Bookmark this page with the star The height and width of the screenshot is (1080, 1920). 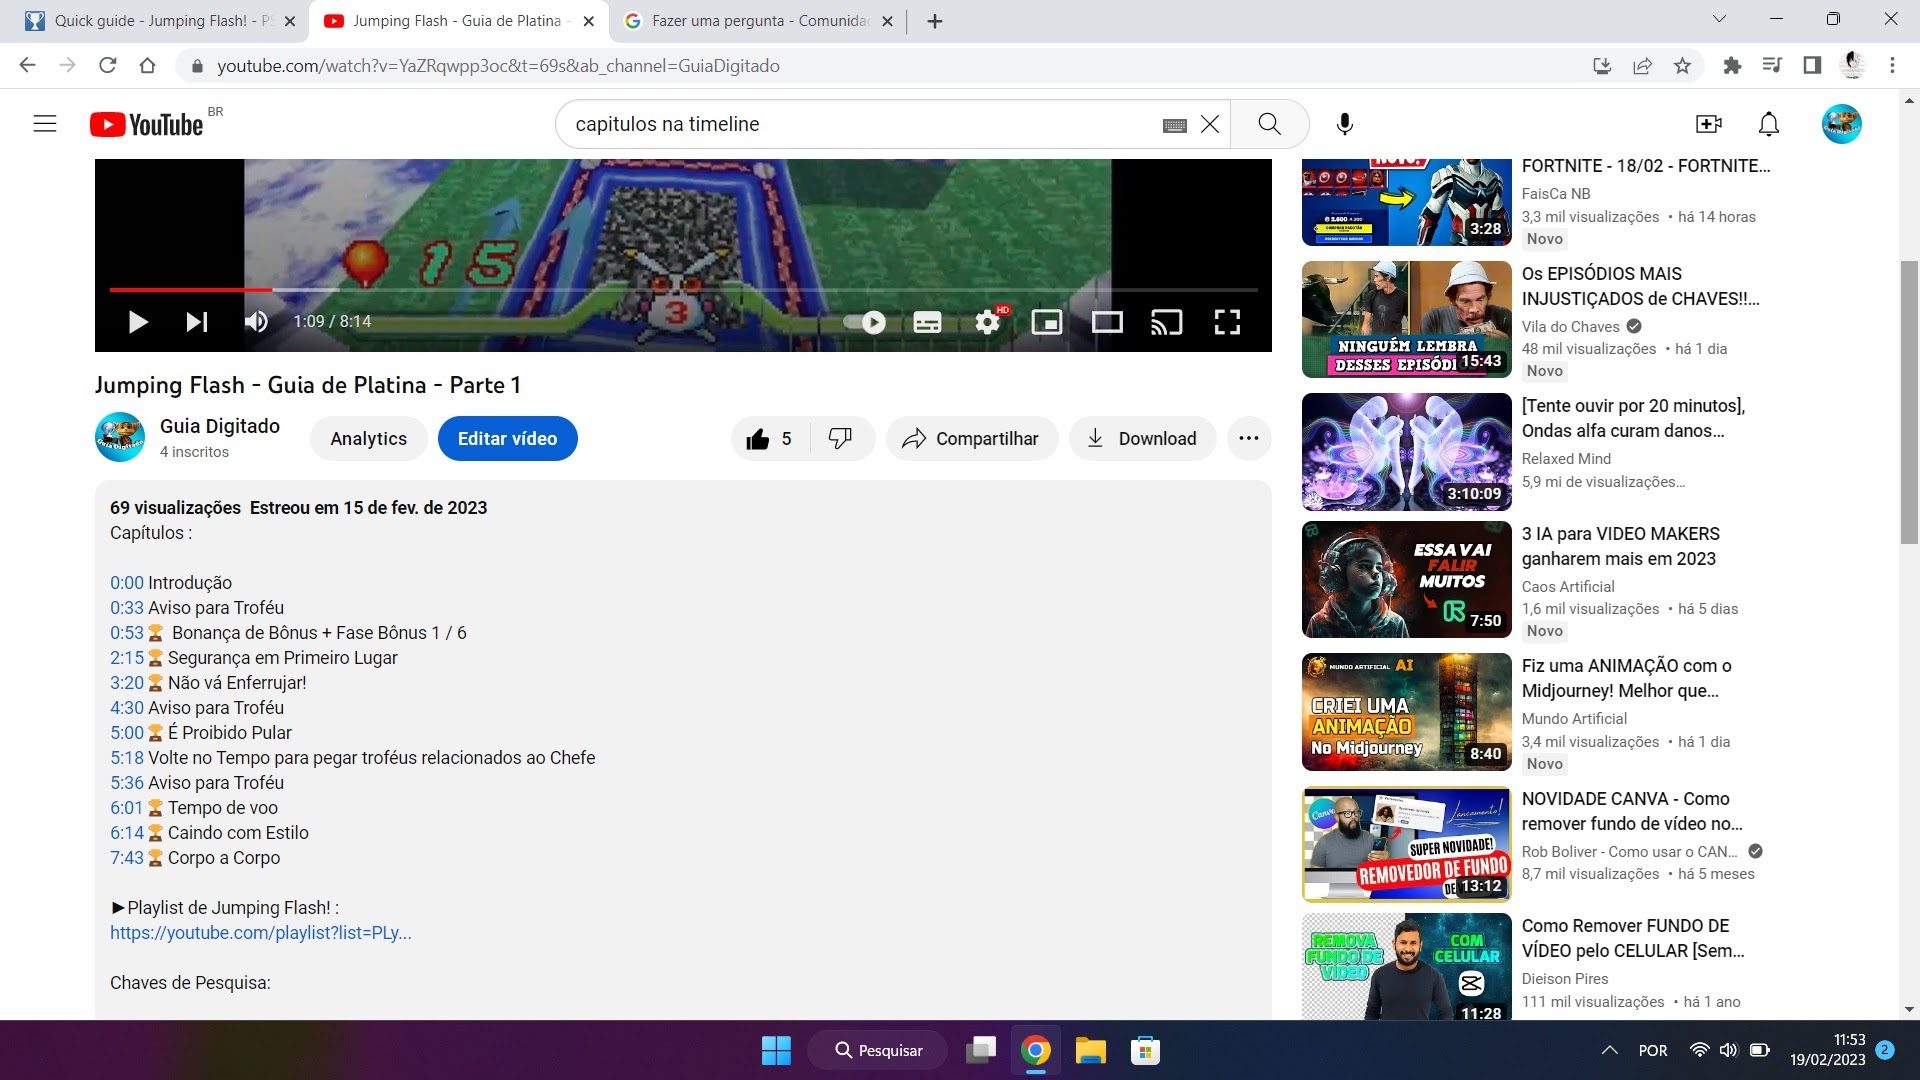coord(1682,65)
